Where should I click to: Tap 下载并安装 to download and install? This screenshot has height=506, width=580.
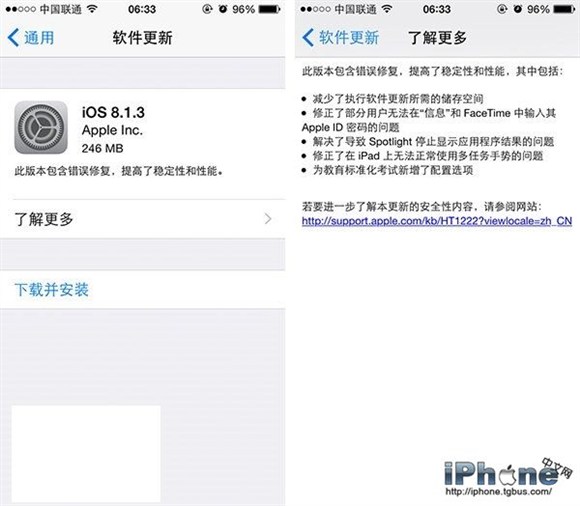pyautogui.click(x=52, y=290)
